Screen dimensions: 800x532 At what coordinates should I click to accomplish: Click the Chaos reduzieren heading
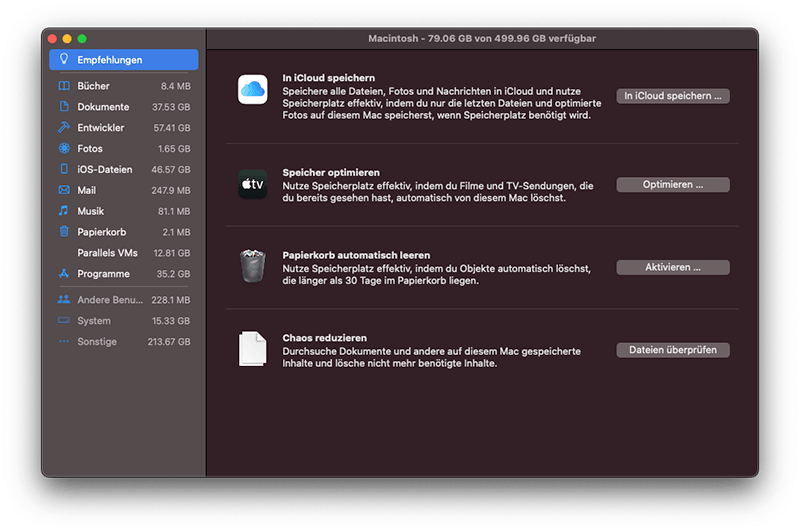324,338
